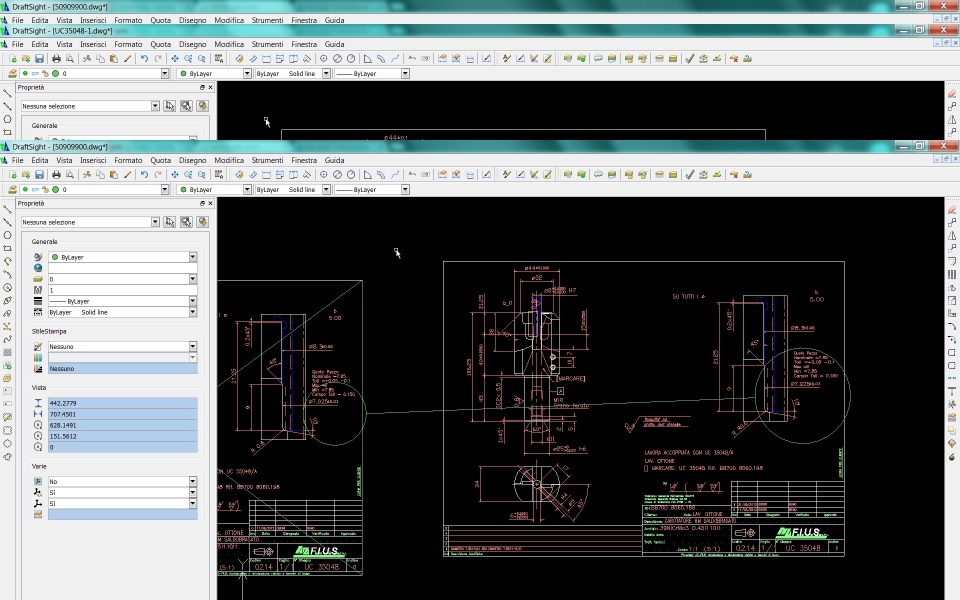Image resolution: width=960 pixels, height=600 pixels.
Task: Click Print Preview icon in front window toolbar
Action: 70,175
